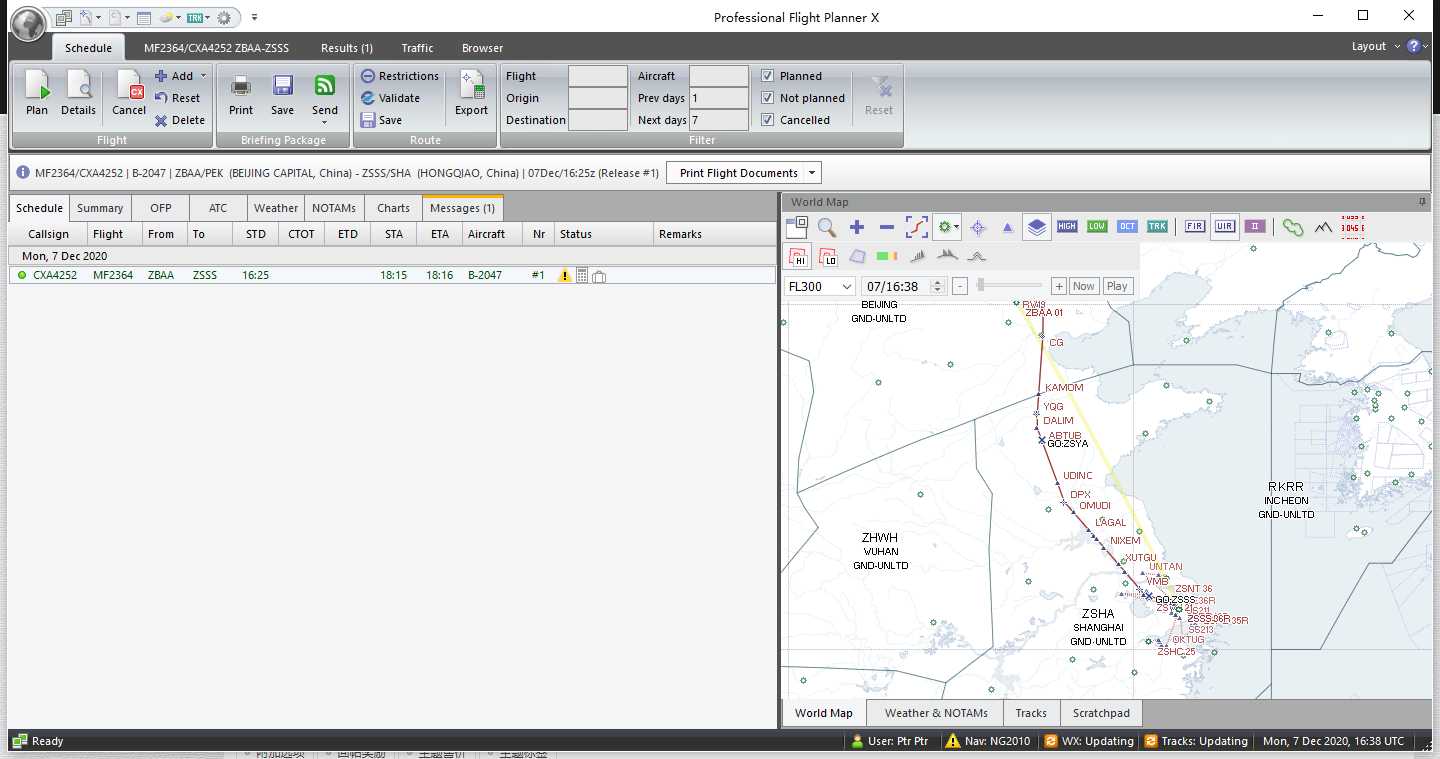Toggle LOW airways display

point(1097,227)
